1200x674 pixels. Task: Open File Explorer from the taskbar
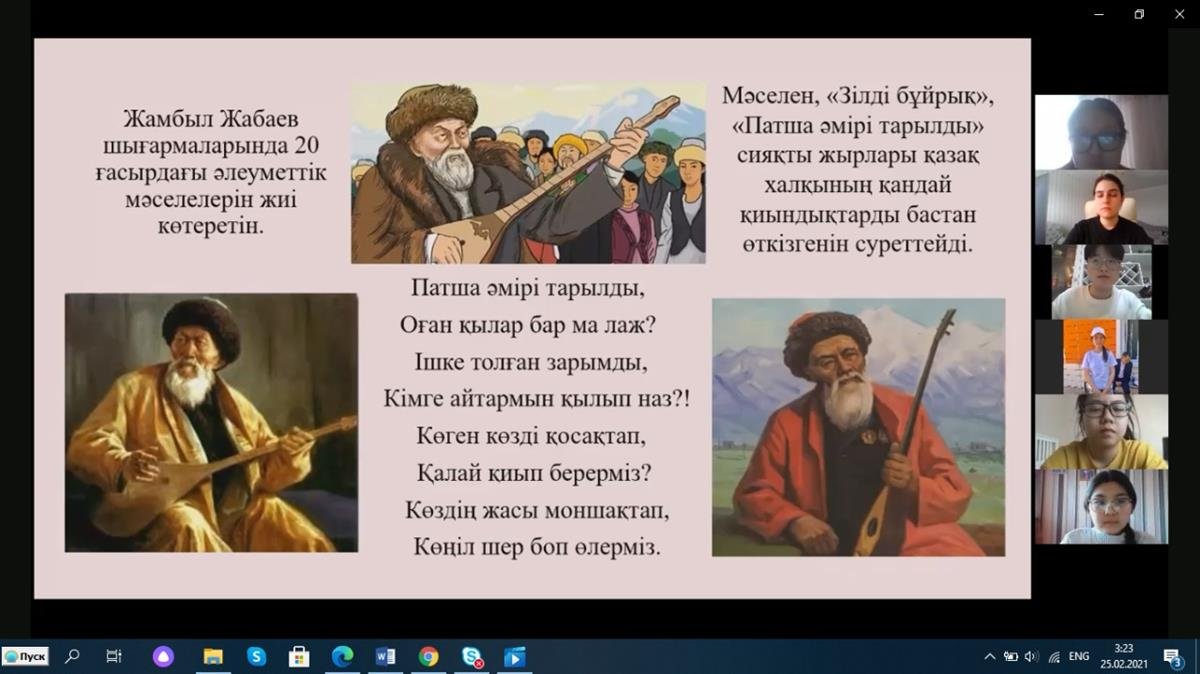(x=213, y=657)
